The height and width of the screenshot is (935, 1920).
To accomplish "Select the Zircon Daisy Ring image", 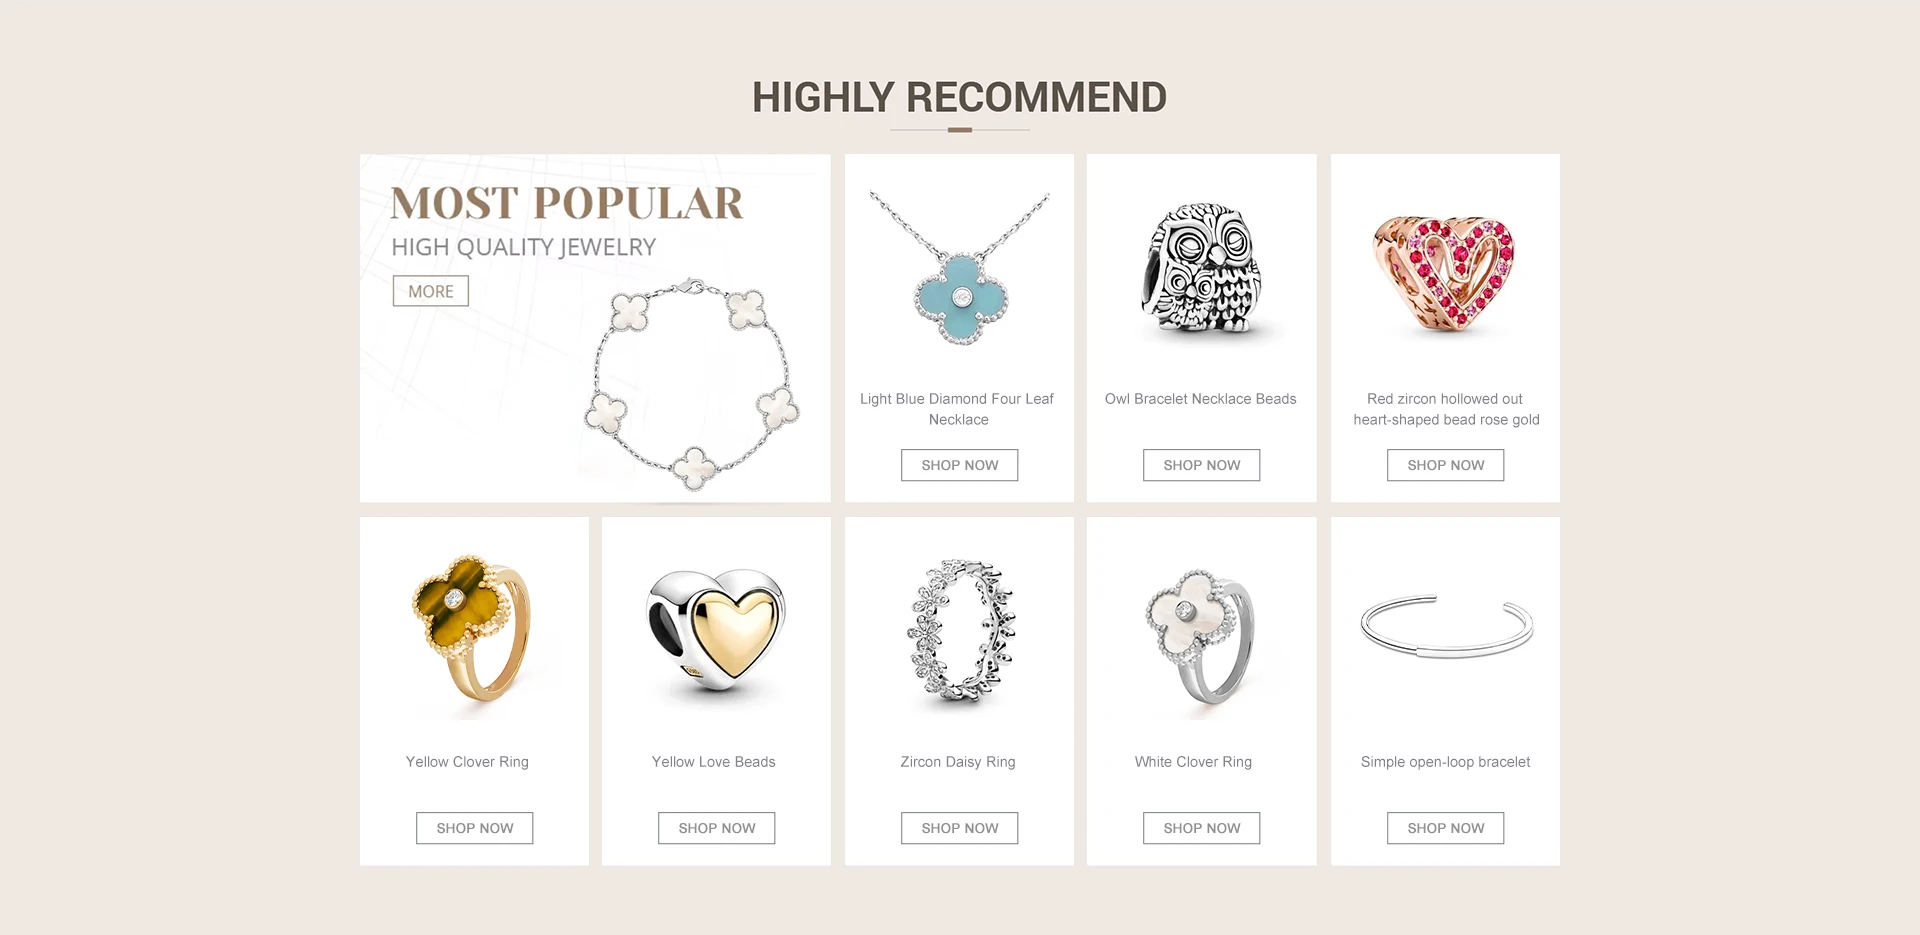I will pyautogui.click(x=960, y=630).
